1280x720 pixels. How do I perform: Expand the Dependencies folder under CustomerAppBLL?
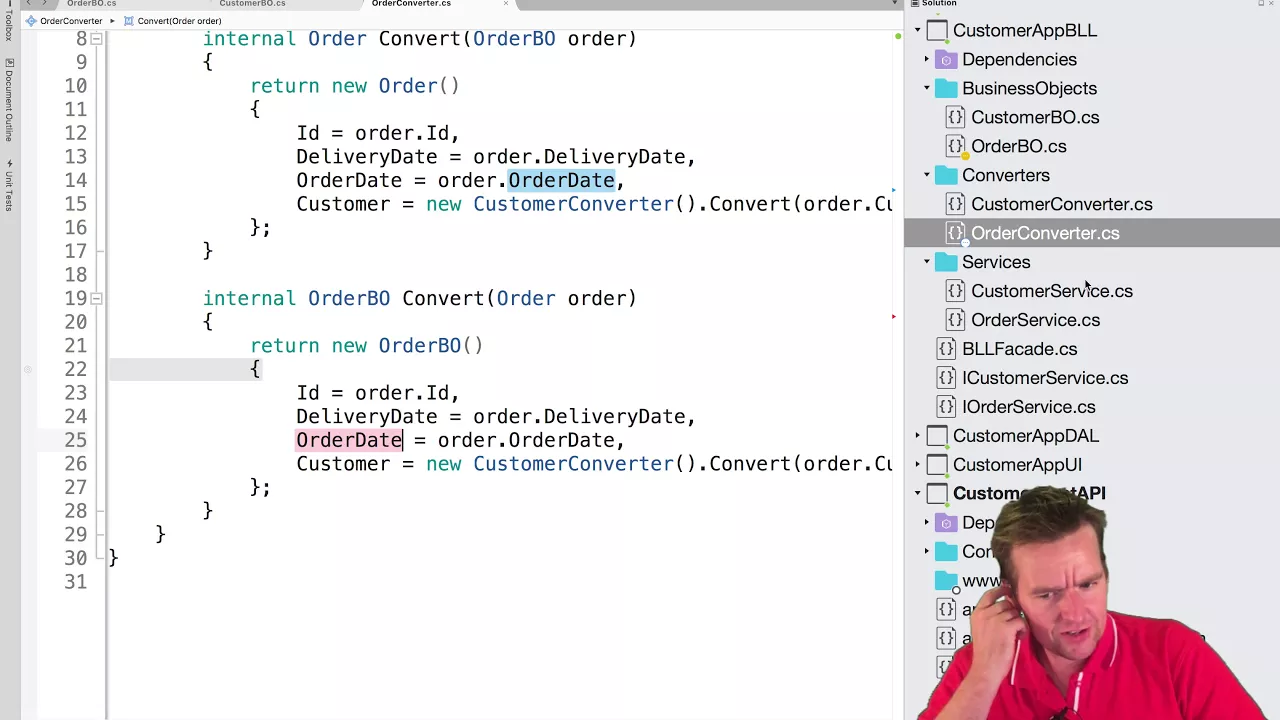[x=926, y=60]
